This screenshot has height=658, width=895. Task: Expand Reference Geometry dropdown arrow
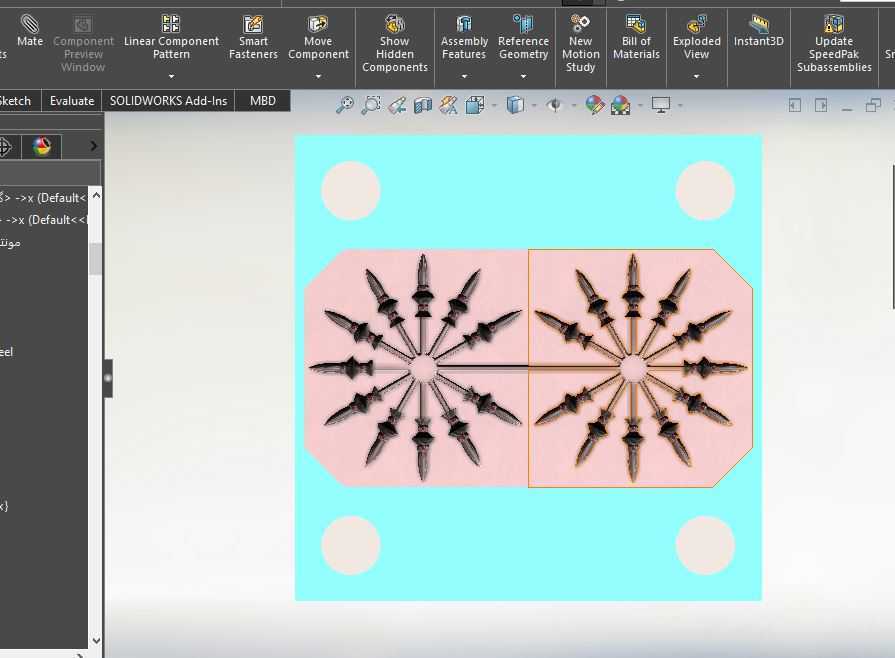pos(523,76)
